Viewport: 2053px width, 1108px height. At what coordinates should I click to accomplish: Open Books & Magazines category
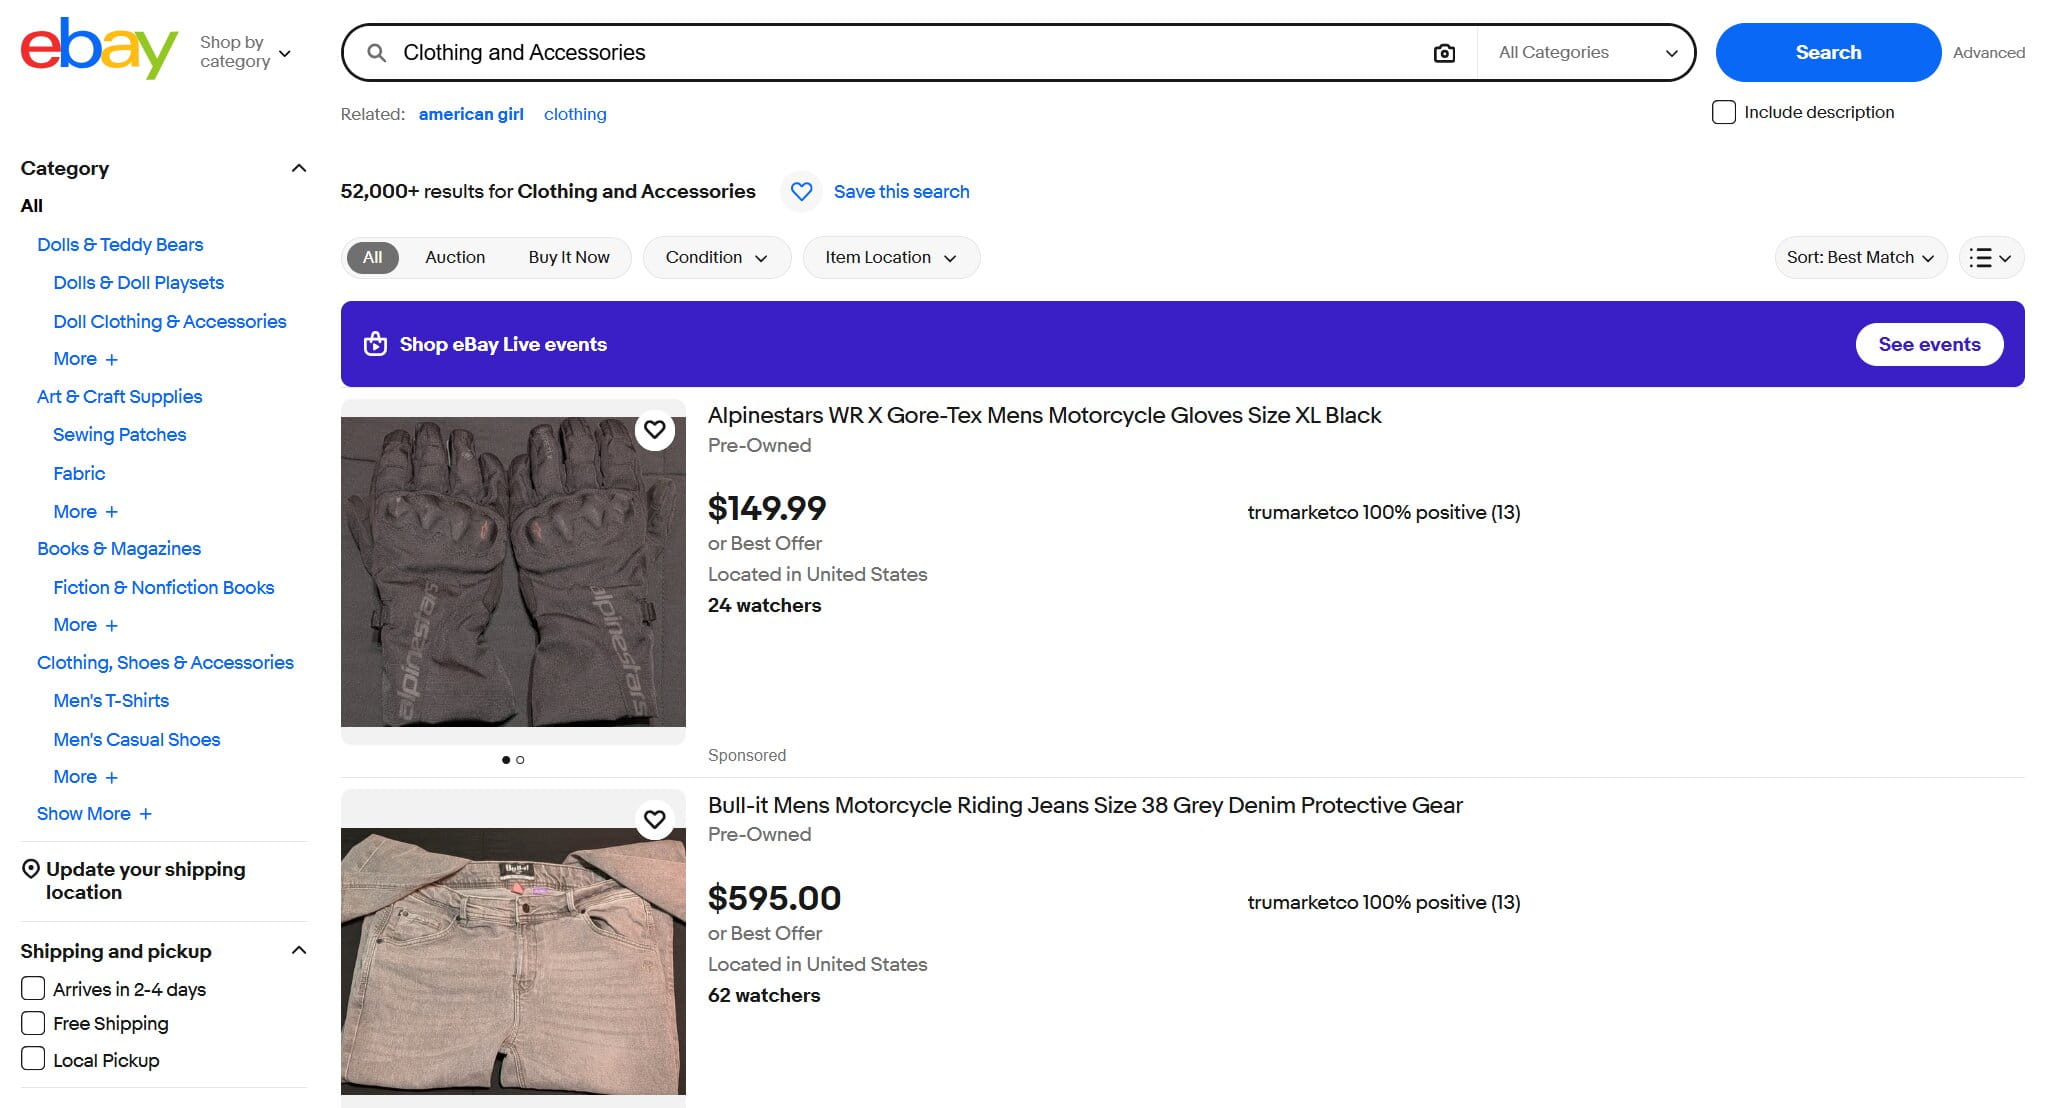click(x=119, y=549)
